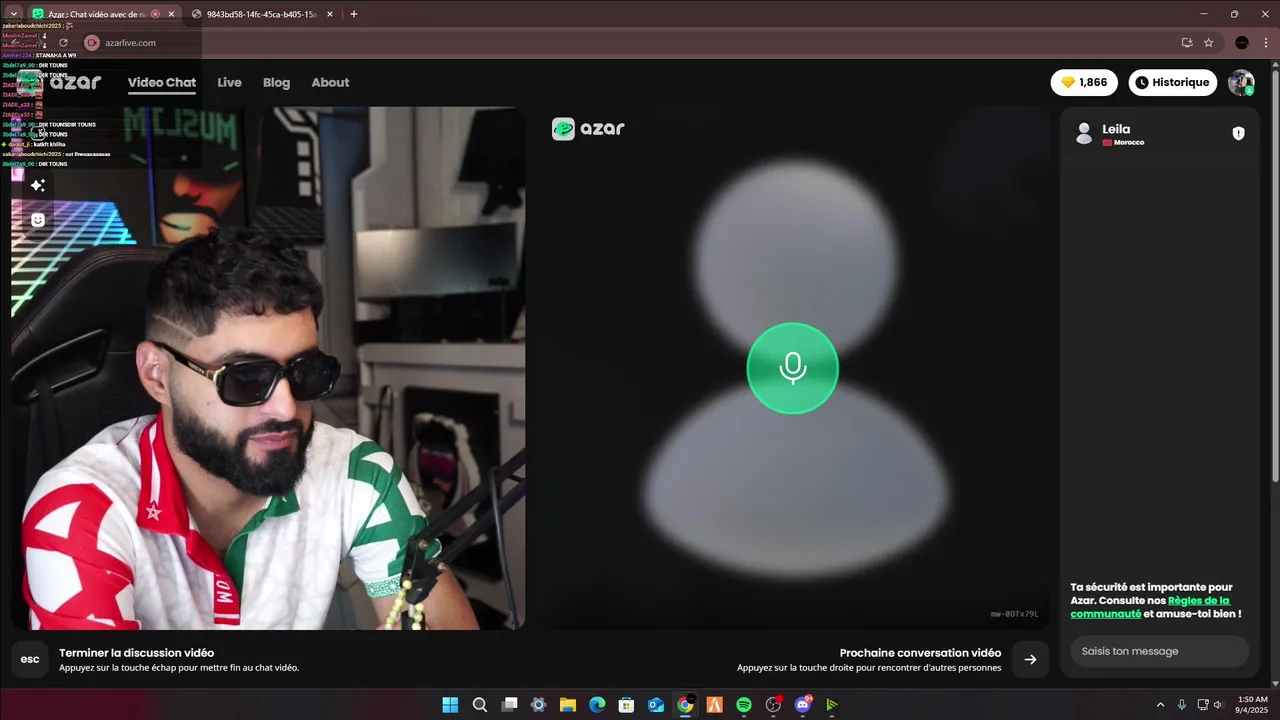Screen dimensions: 1280x720
Task: Reload the page with refresh icon
Action: click(x=63, y=43)
